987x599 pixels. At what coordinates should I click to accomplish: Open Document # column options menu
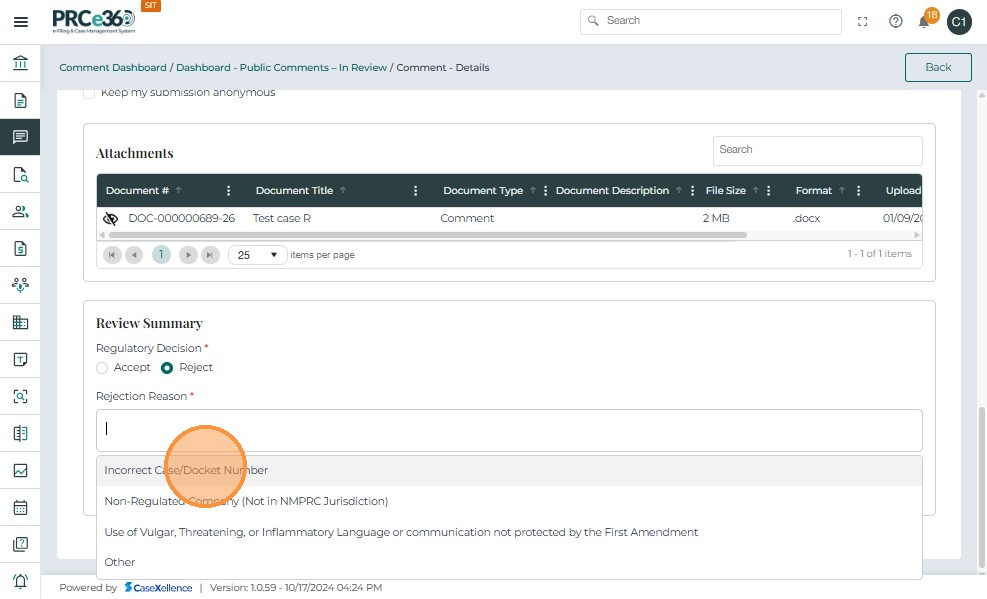coord(229,191)
